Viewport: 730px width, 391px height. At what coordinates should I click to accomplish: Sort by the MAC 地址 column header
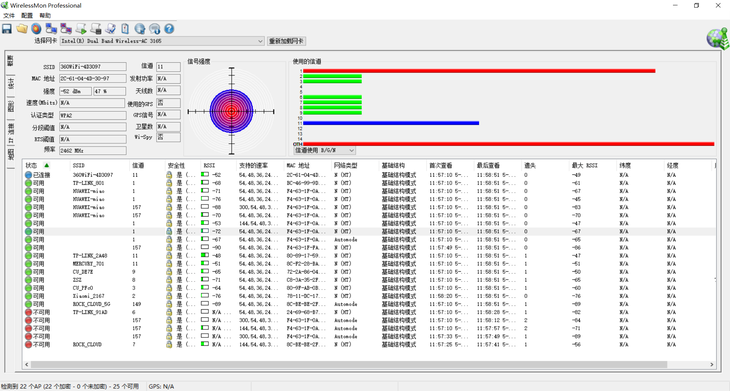tap(307, 165)
